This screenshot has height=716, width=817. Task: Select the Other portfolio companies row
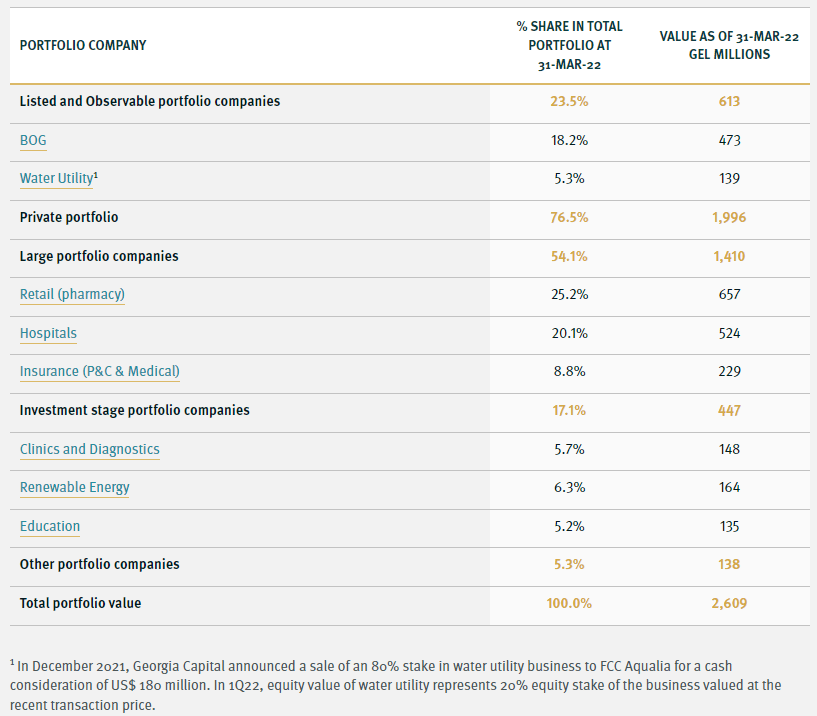tap(100, 564)
